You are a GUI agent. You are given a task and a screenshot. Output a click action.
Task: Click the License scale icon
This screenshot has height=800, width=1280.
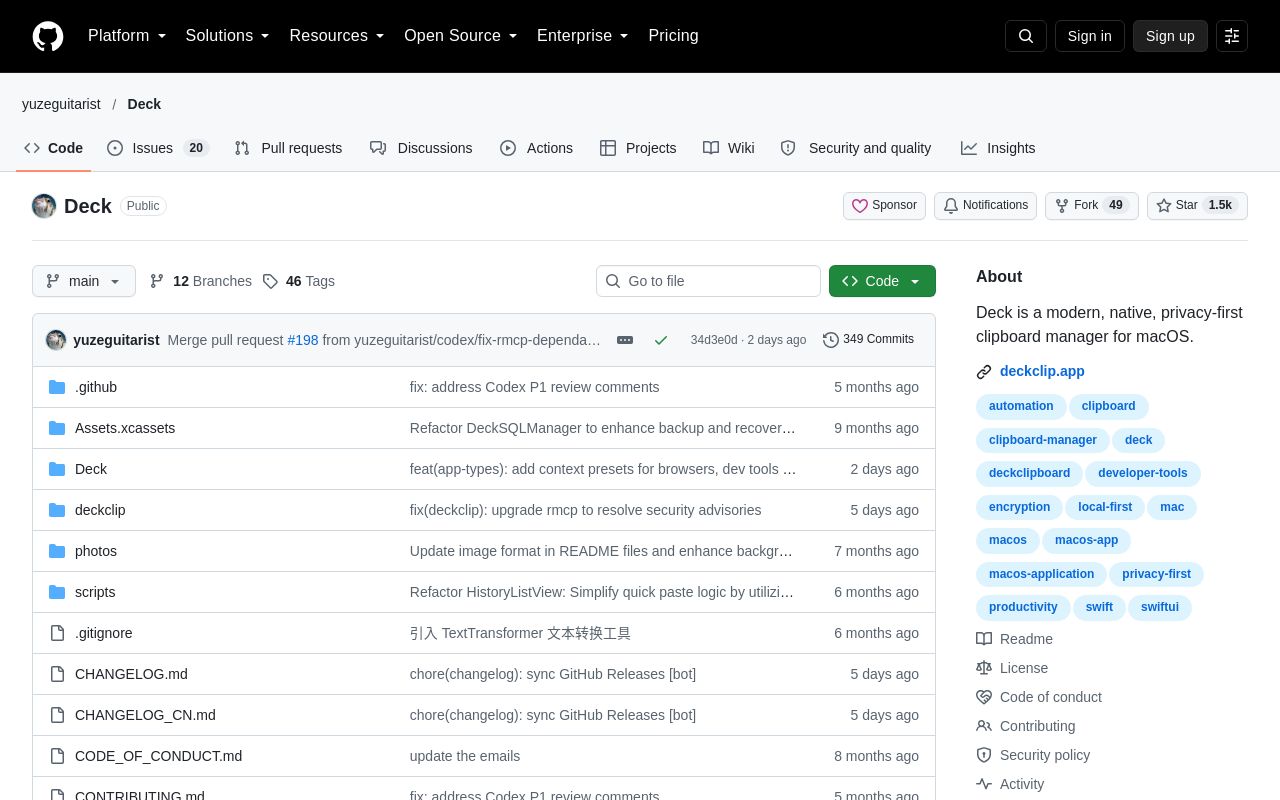point(984,668)
